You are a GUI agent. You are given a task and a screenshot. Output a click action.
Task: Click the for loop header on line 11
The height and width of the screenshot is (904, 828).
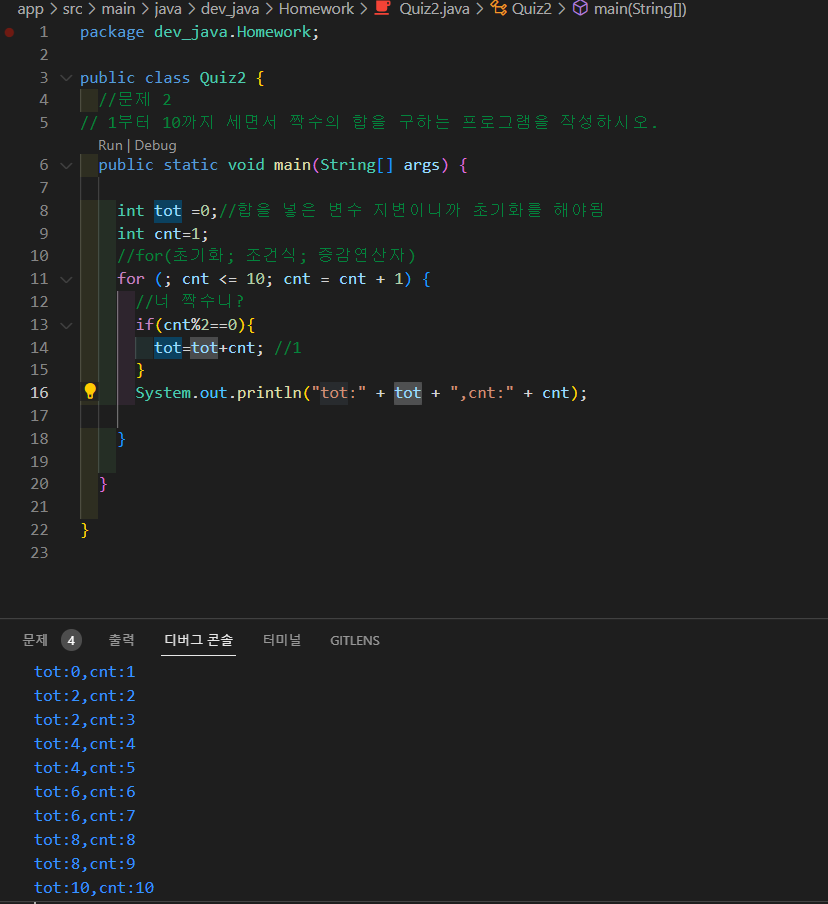[274, 279]
